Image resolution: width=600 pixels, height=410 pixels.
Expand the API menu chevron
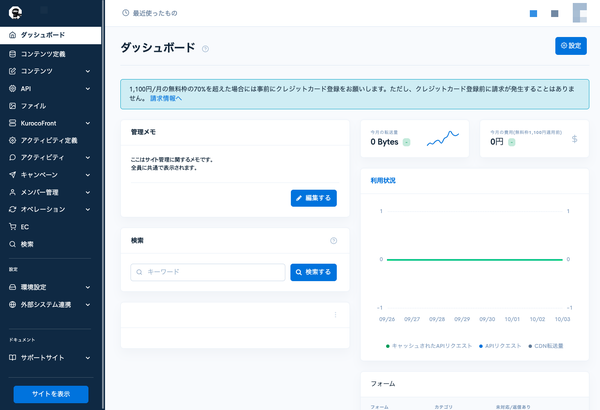88,88
